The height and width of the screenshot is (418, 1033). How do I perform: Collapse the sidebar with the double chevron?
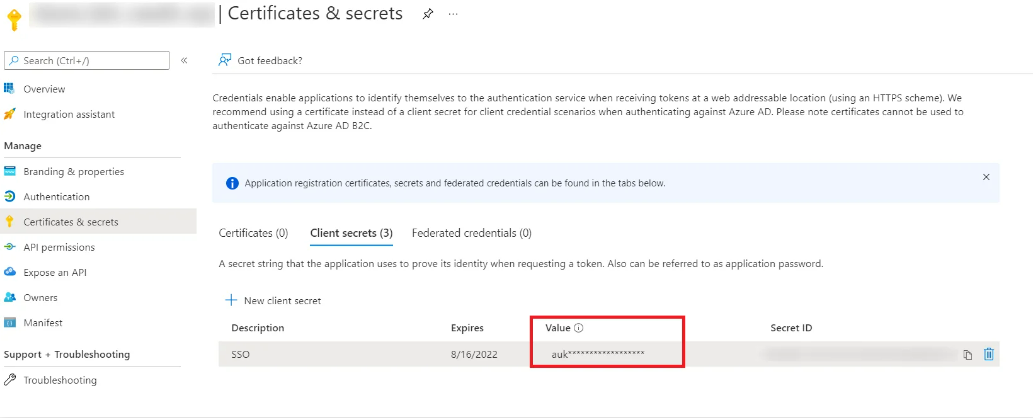184,60
